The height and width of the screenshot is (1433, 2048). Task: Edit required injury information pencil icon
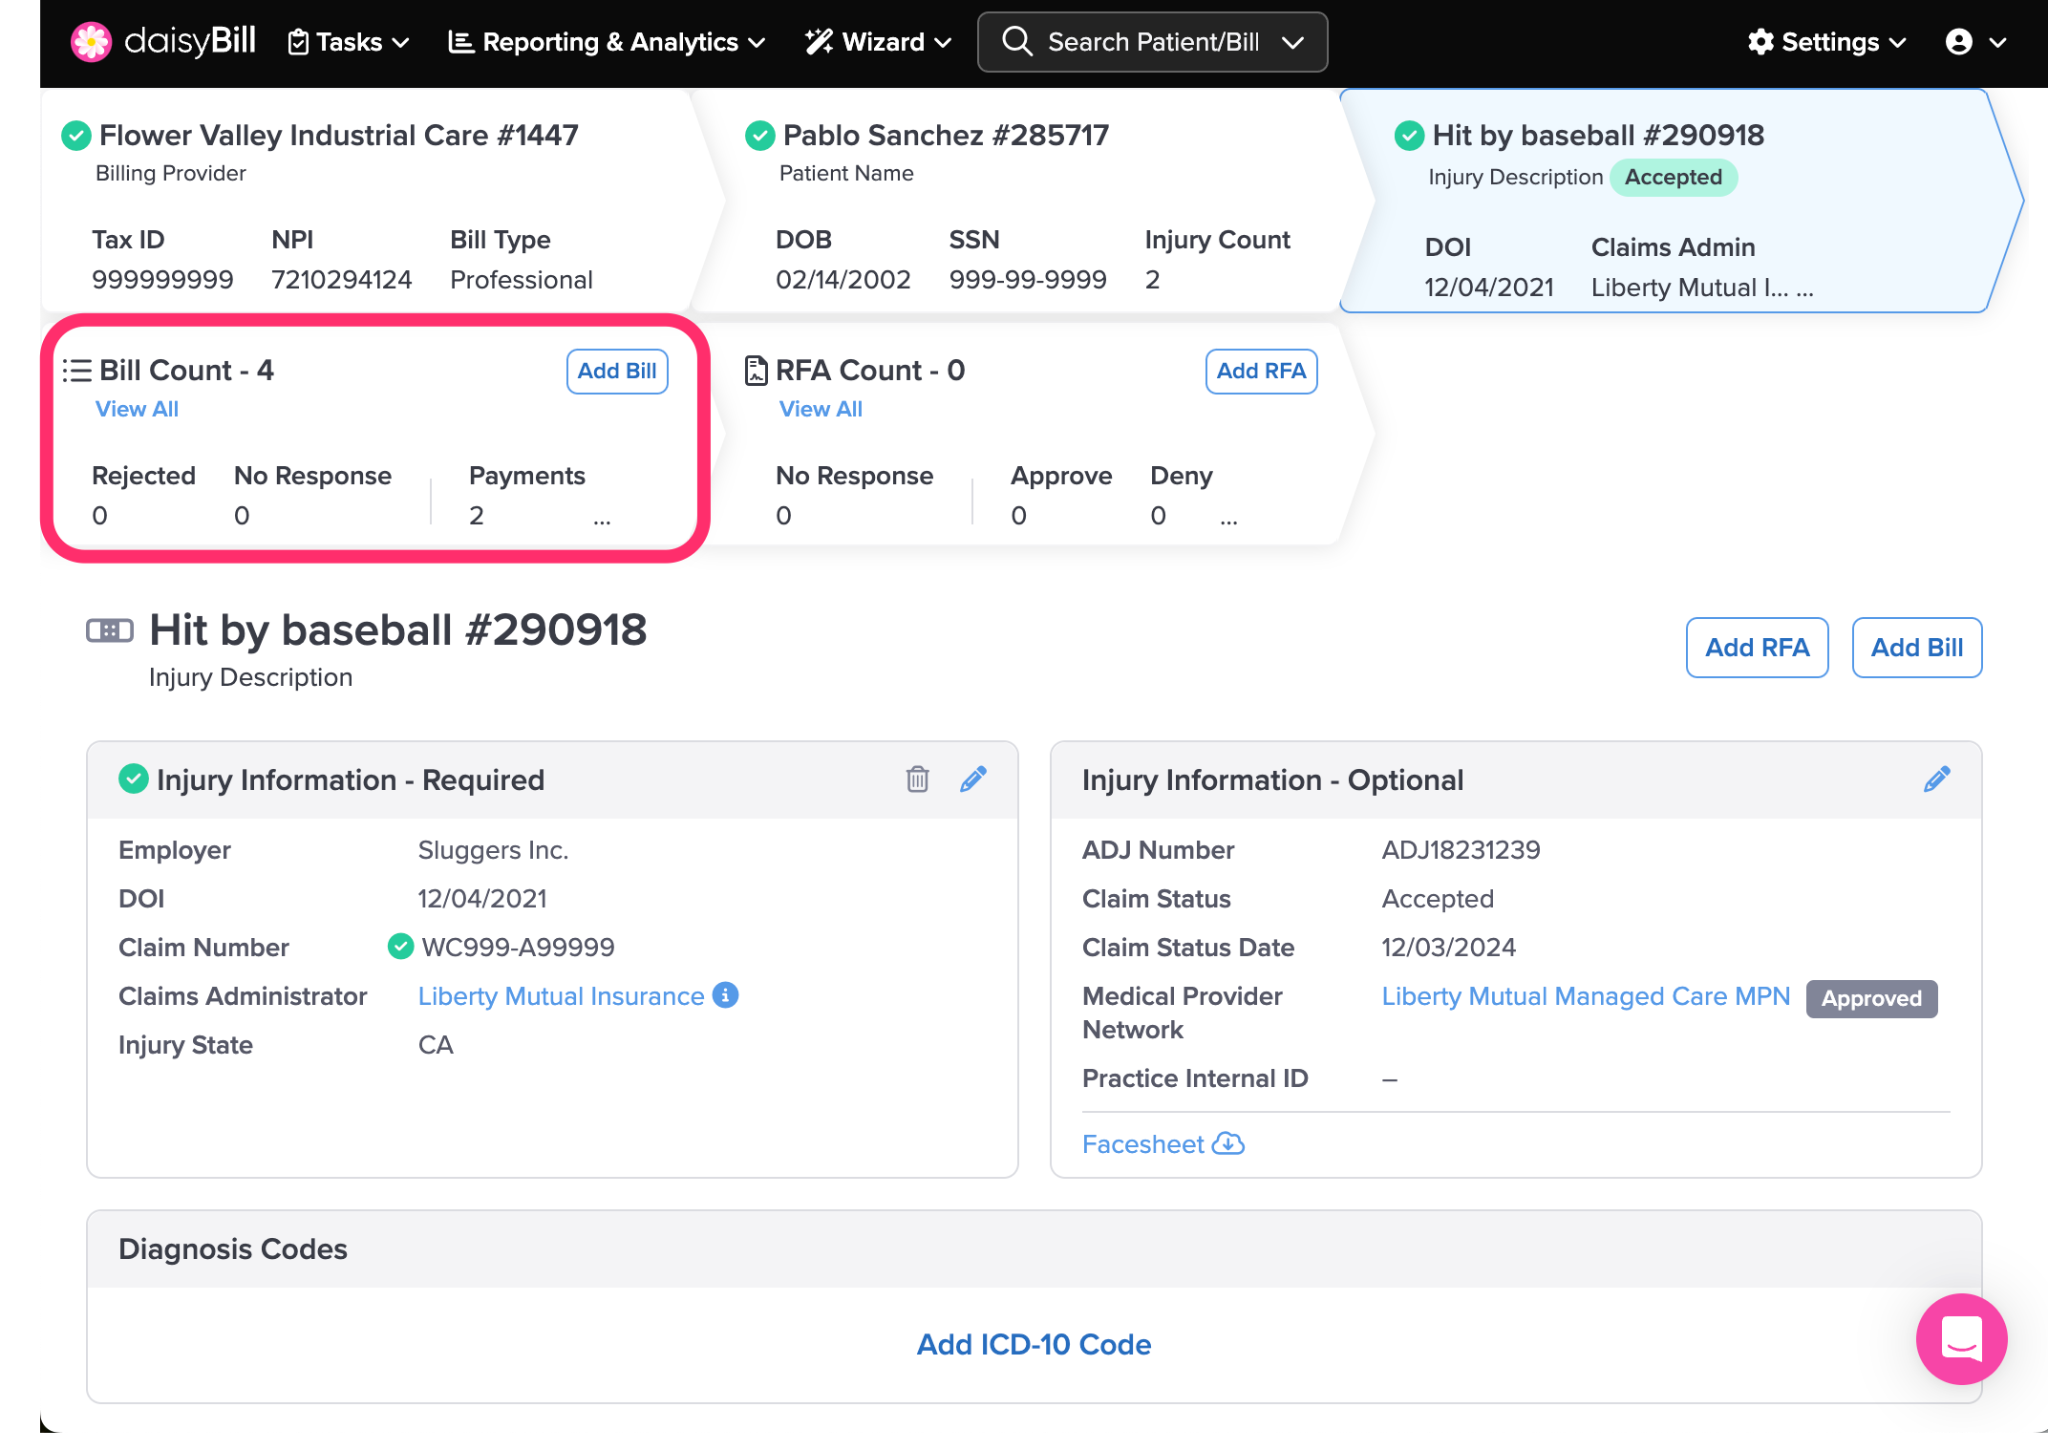973,779
